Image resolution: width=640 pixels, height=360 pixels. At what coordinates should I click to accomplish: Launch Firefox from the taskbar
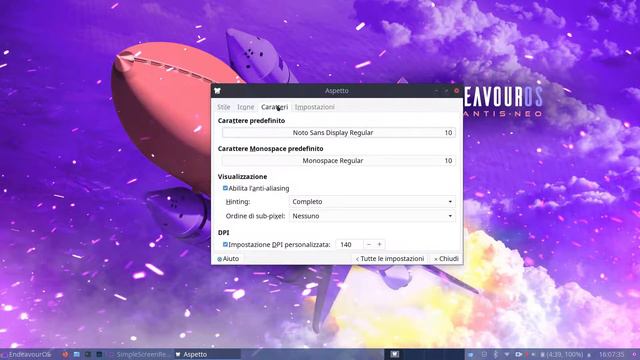point(65,354)
